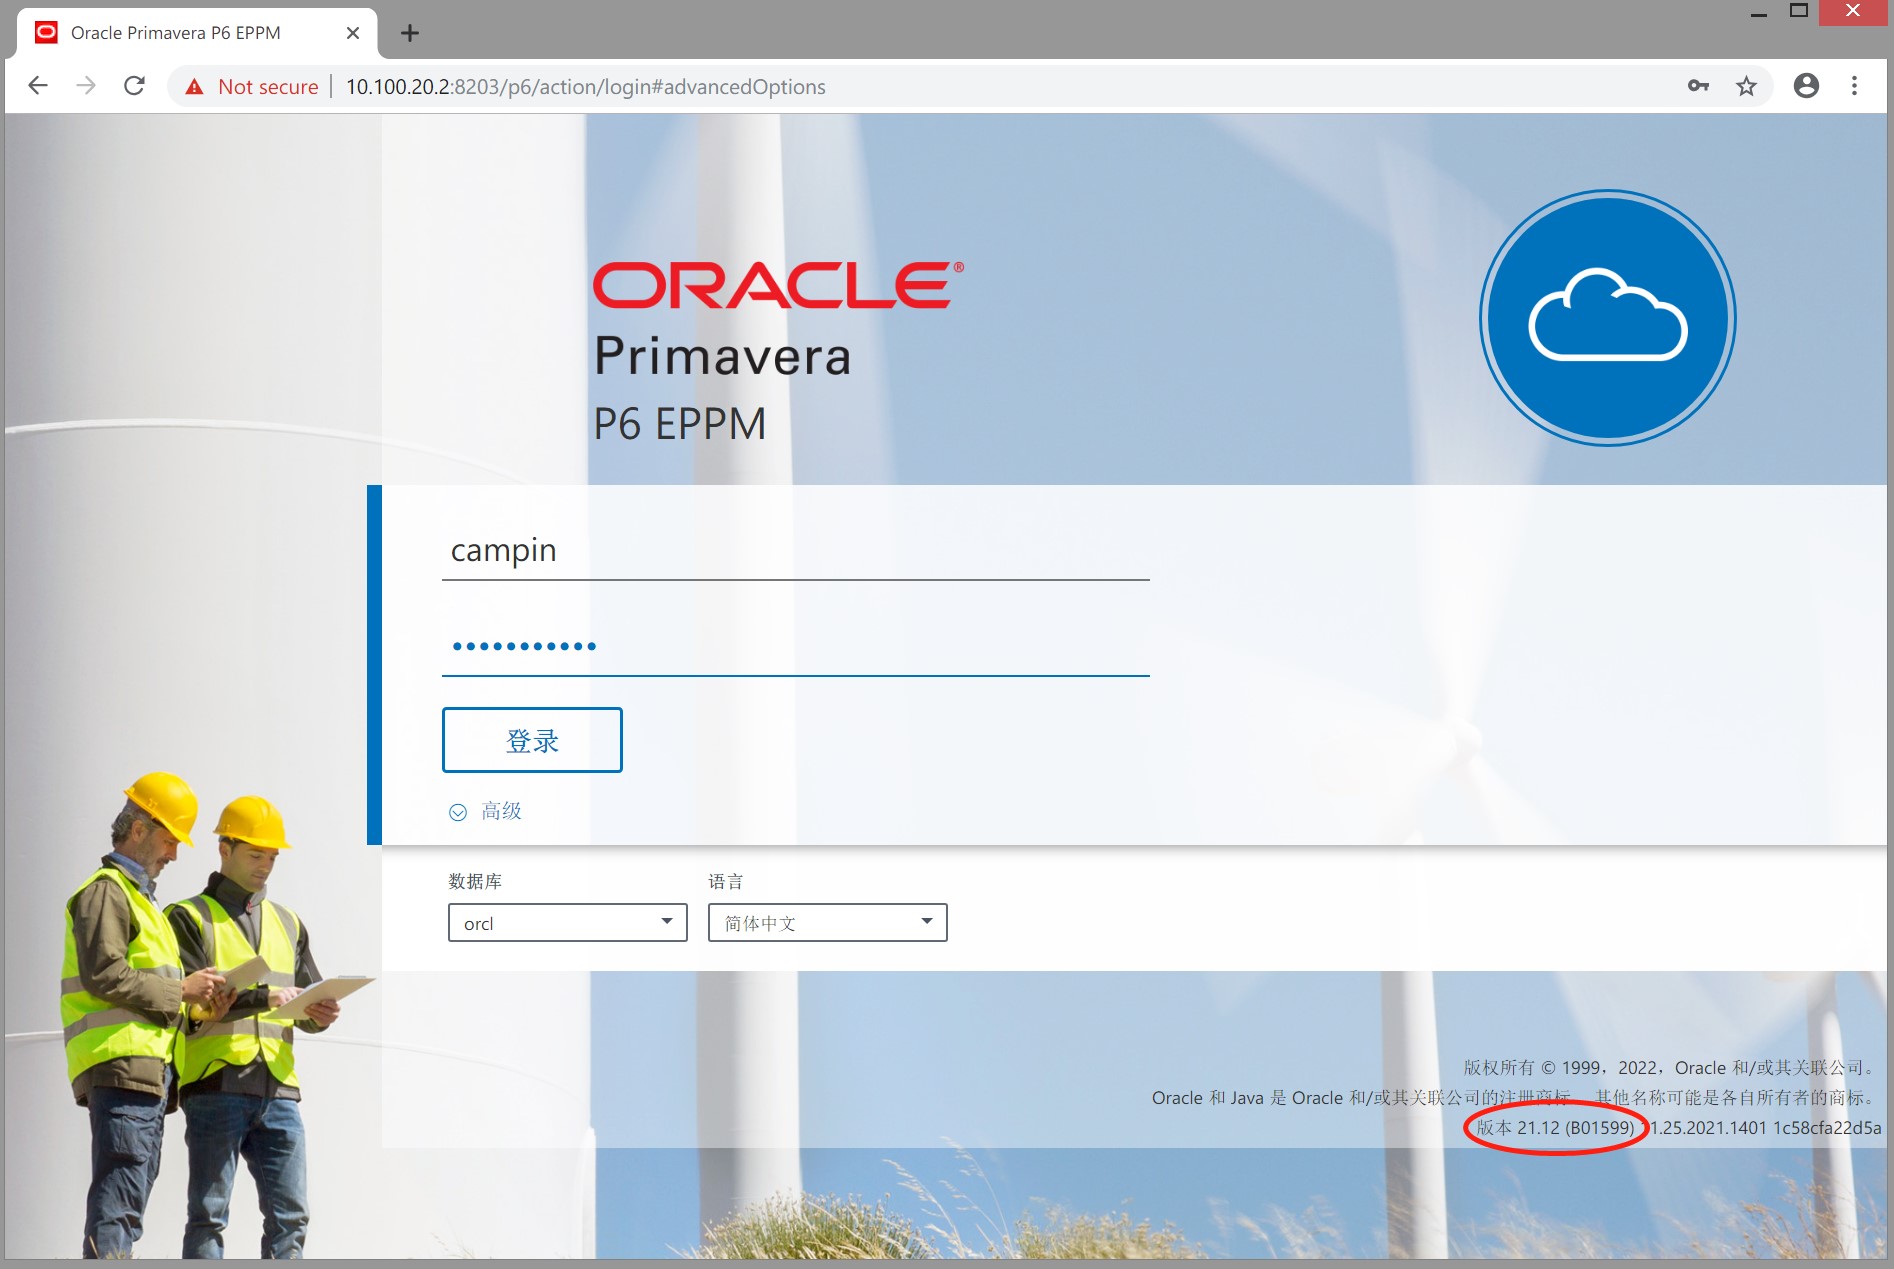Click the username field containing campin
The image size is (1894, 1269).
(796, 551)
